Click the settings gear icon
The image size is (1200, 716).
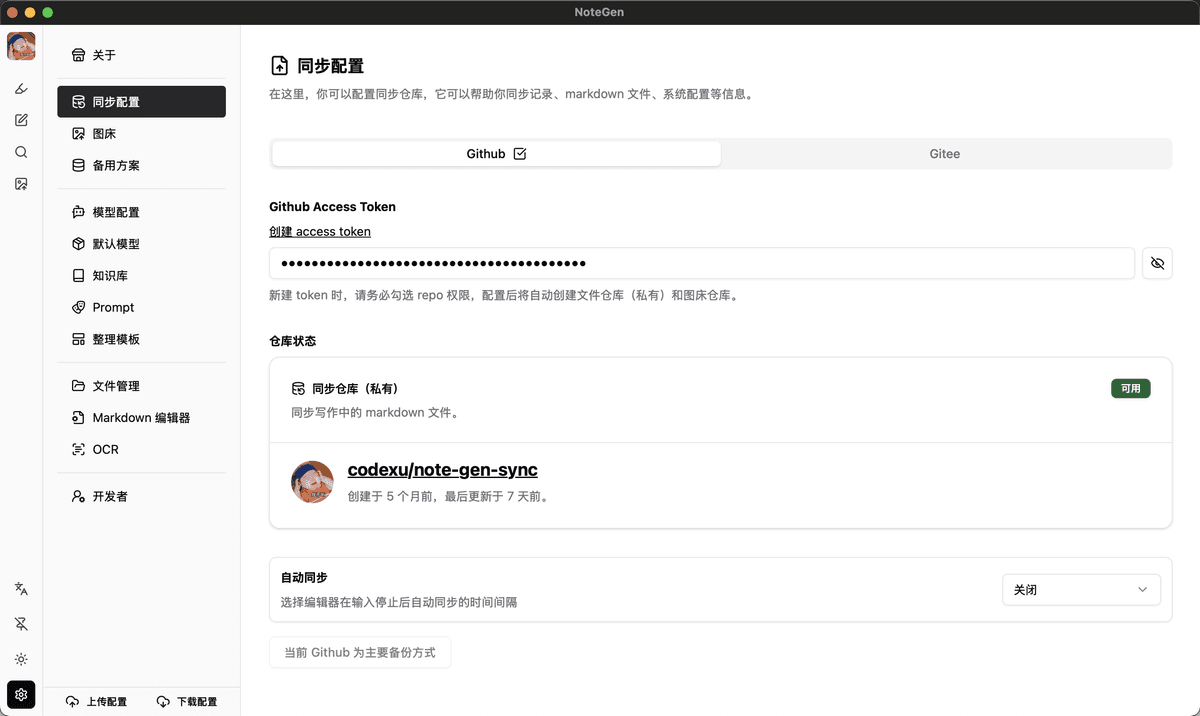[21, 694]
